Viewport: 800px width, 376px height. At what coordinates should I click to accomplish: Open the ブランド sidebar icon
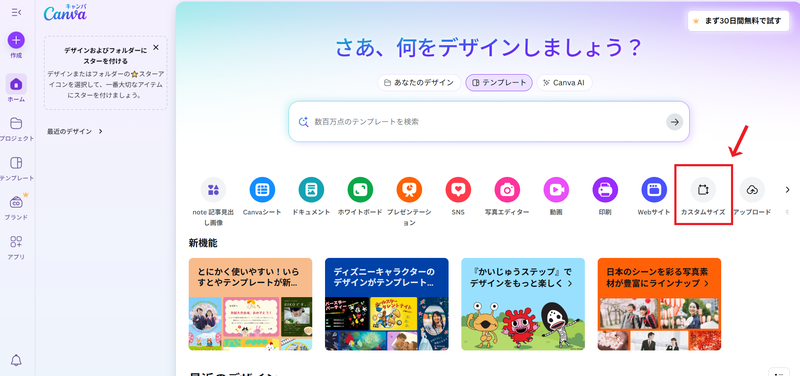click(x=16, y=203)
